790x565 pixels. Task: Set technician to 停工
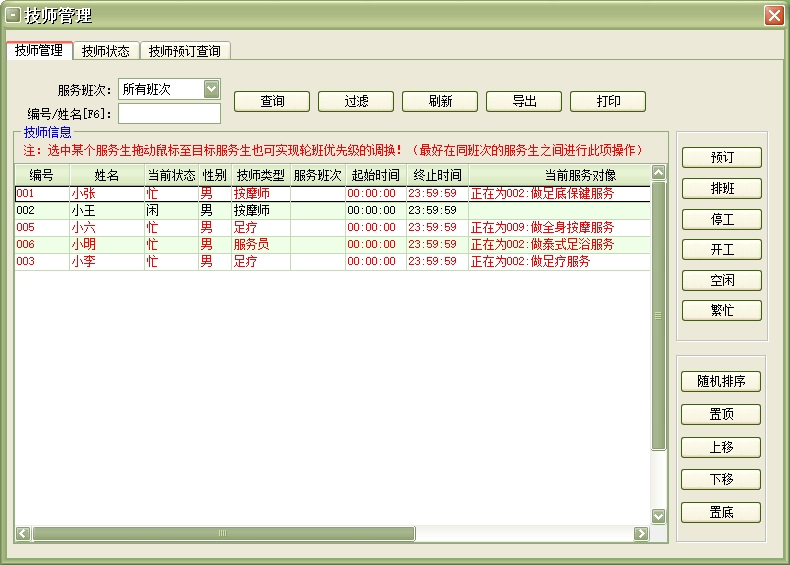[x=721, y=220]
